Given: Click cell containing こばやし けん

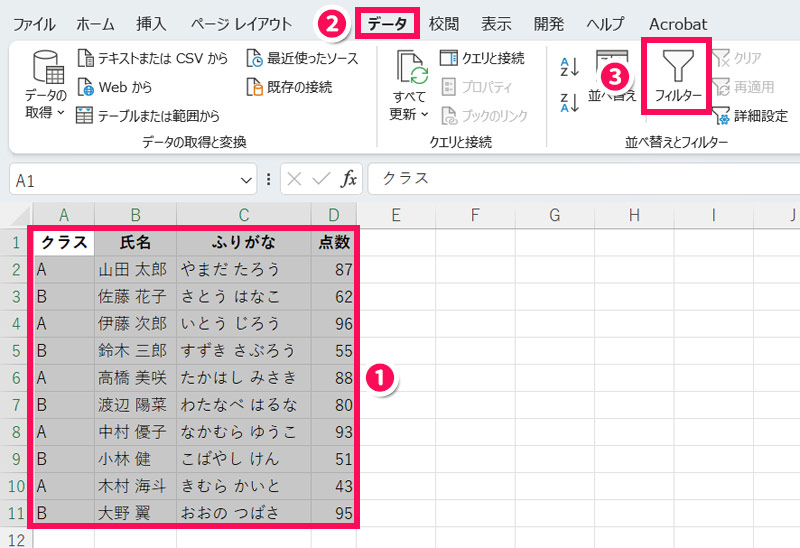Looking at the screenshot, I should point(244,459).
